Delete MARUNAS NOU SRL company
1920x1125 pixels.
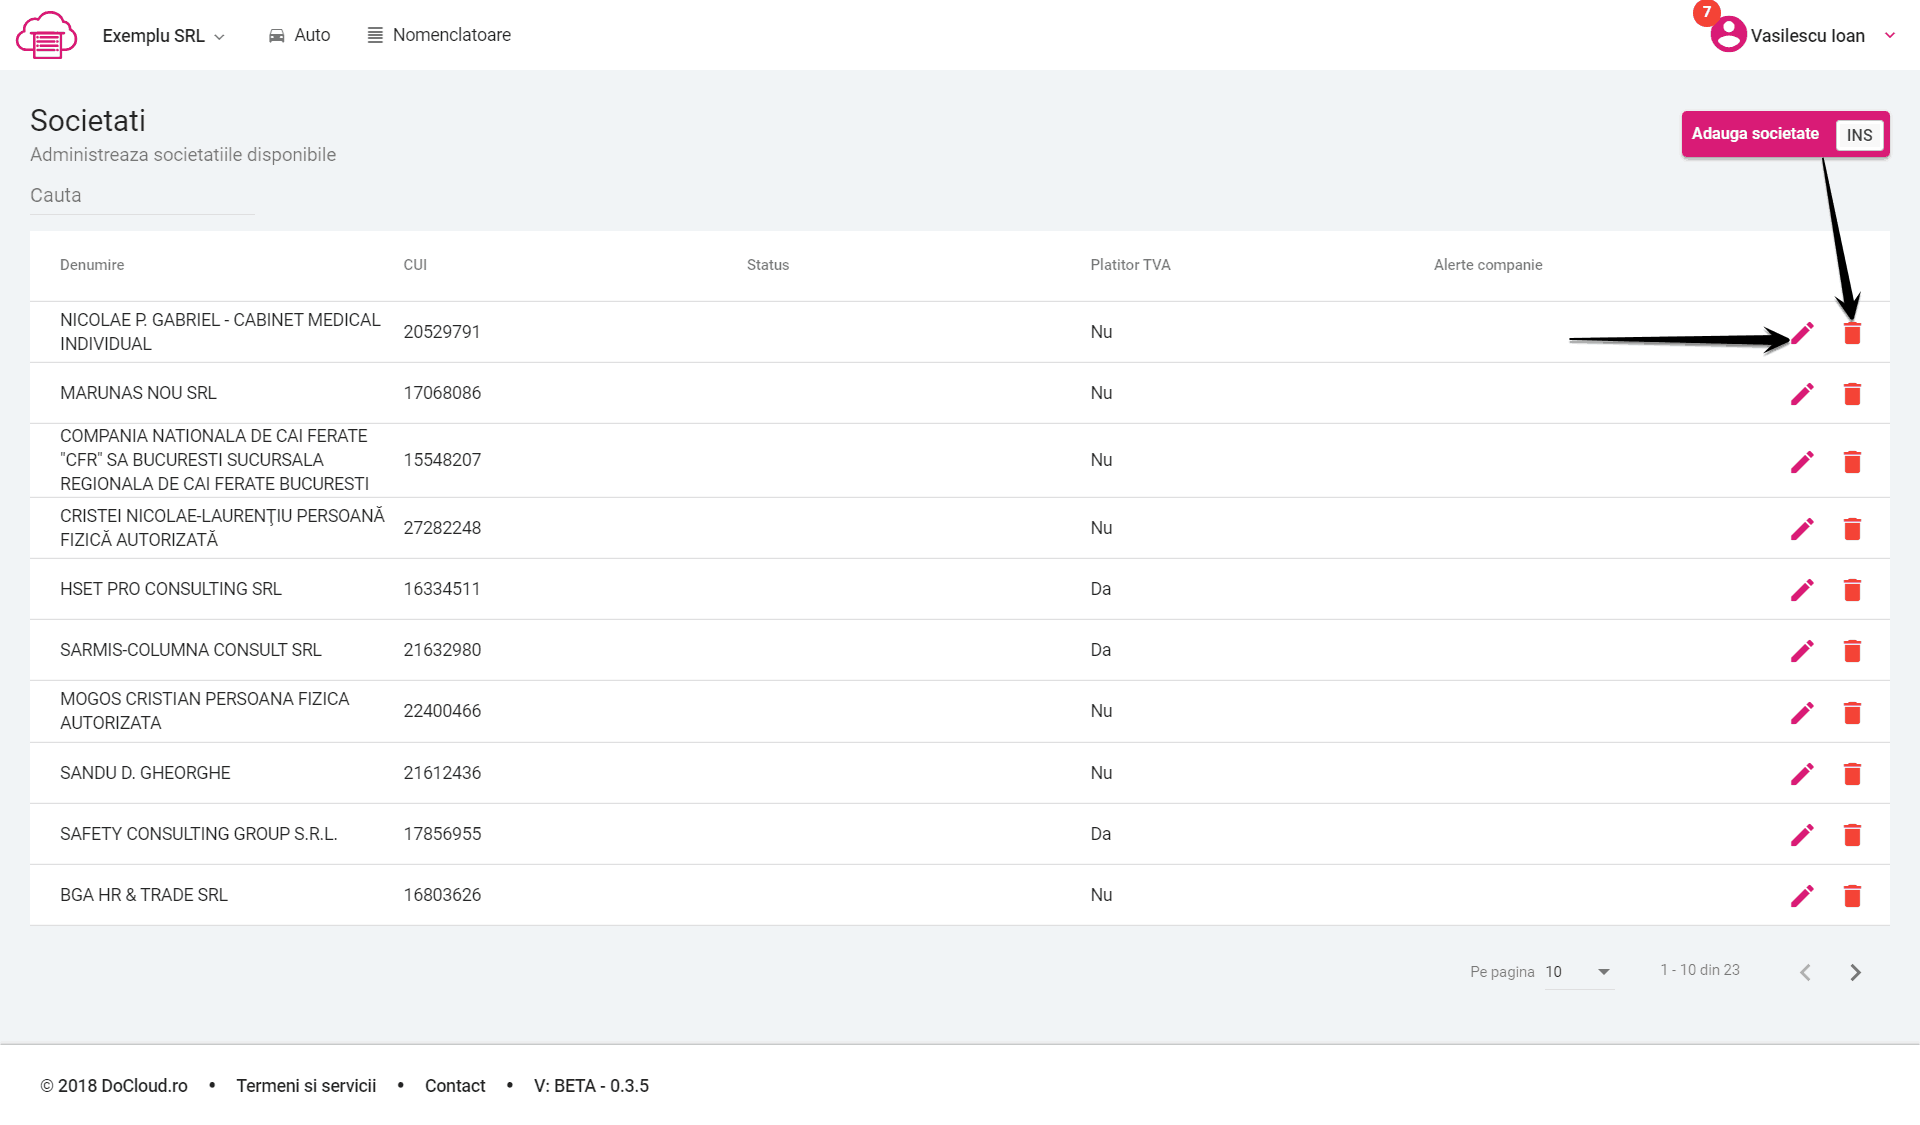point(1852,394)
